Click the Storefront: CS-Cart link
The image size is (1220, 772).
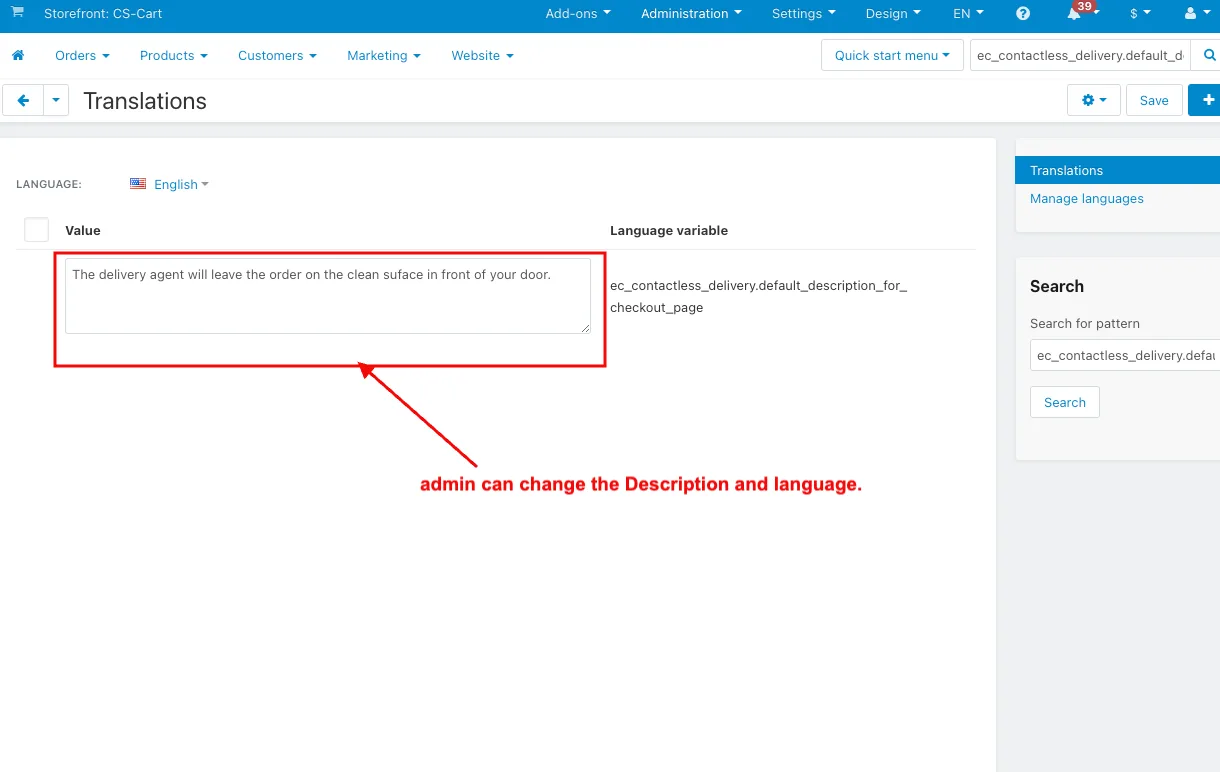click(103, 14)
